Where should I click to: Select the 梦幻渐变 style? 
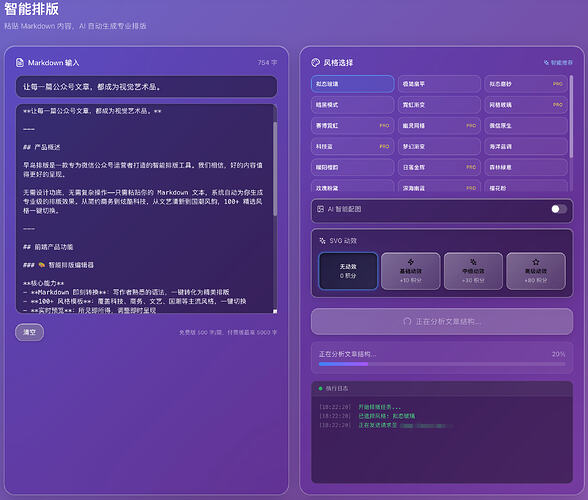[439, 147]
